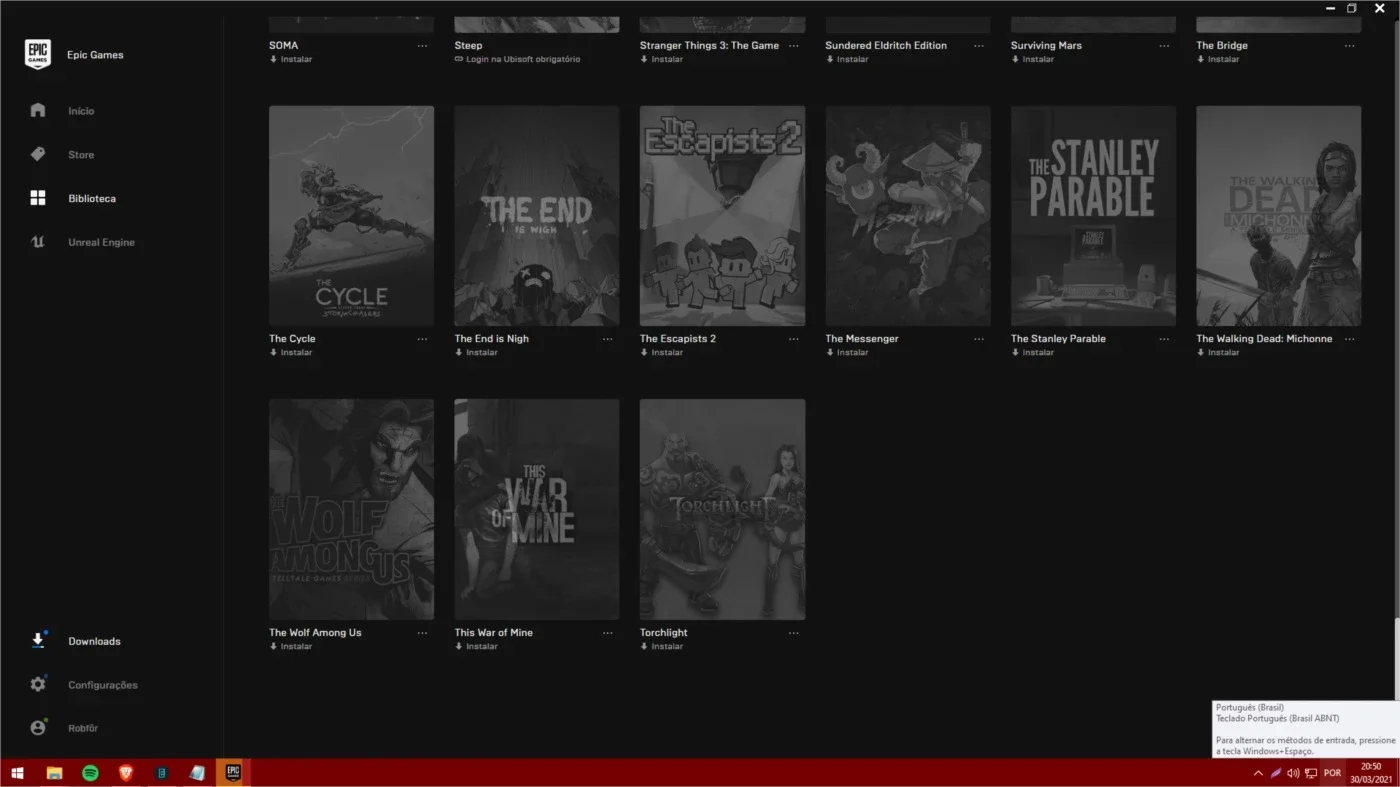Go to the Store menu item
The width and height of the screenshot is (1400, 787).
pyautogui.click(x=81, y=155)
